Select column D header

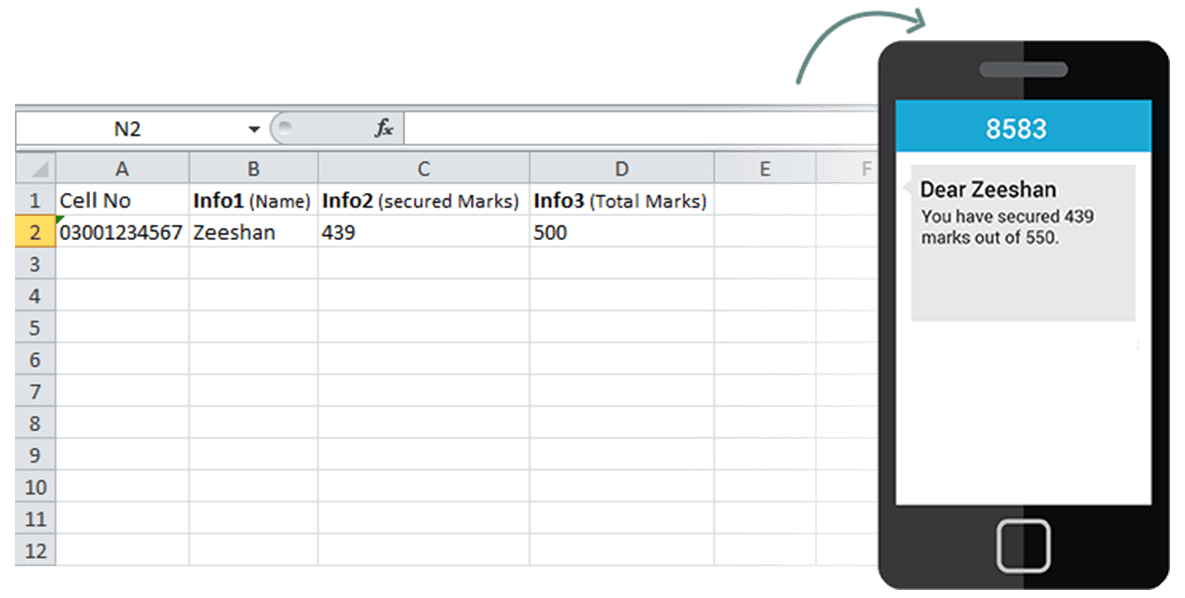[621, 169]
